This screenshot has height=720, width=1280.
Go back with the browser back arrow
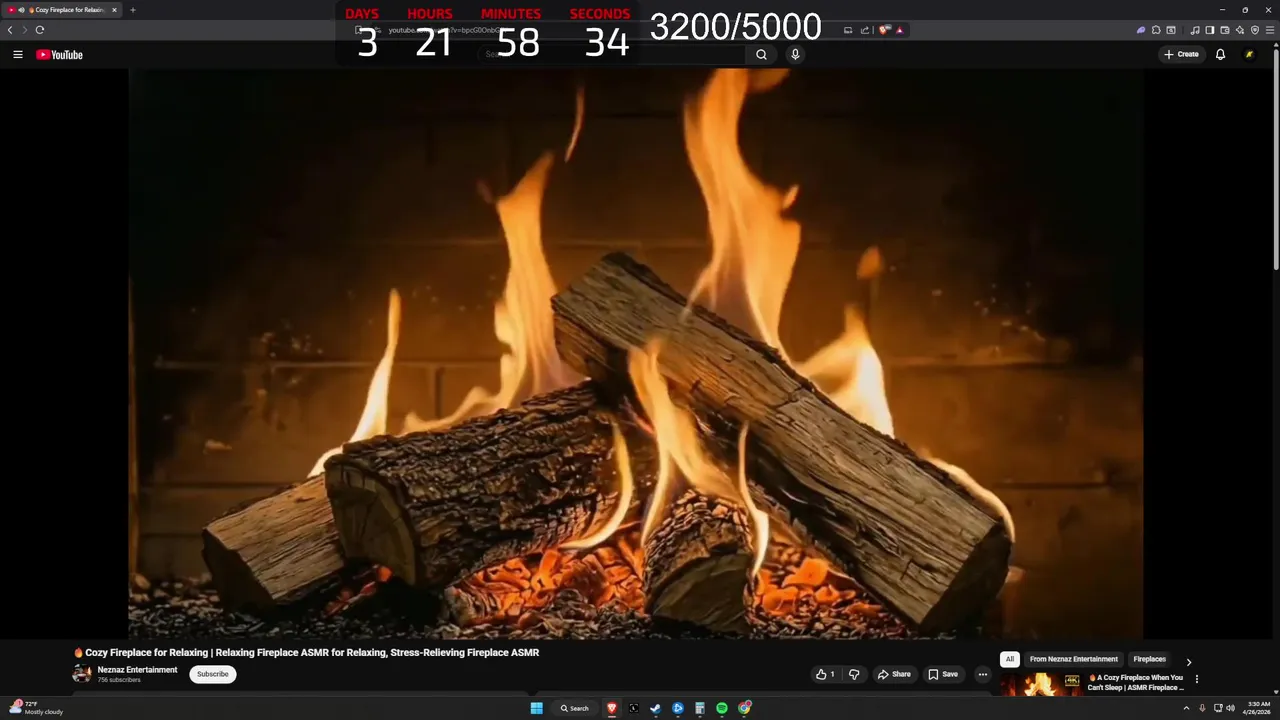point(10,30)
